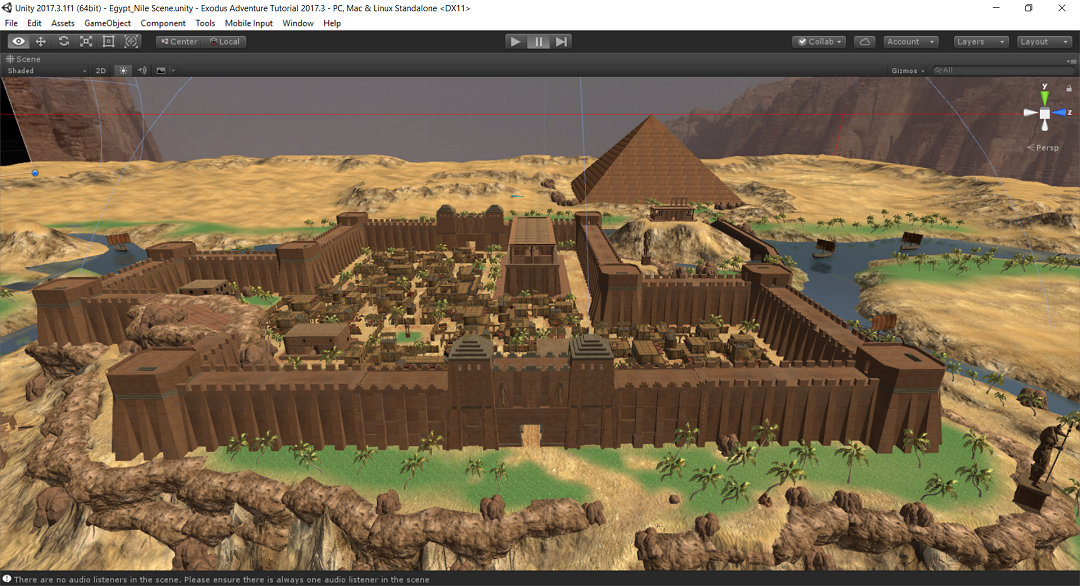Select the Move tool
Screen dimensions: 1080x586
click(41, 42)
